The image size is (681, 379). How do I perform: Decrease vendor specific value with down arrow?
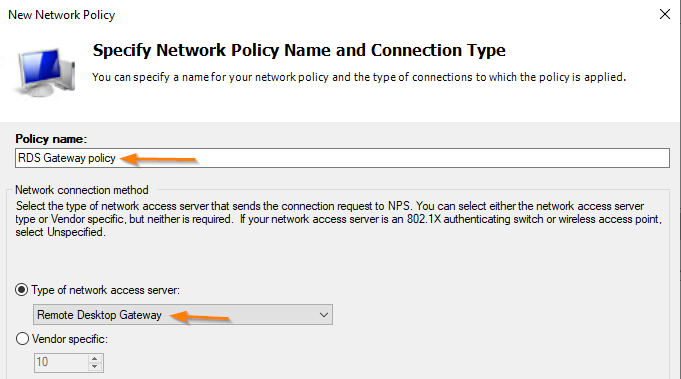(x=95, y=366)
